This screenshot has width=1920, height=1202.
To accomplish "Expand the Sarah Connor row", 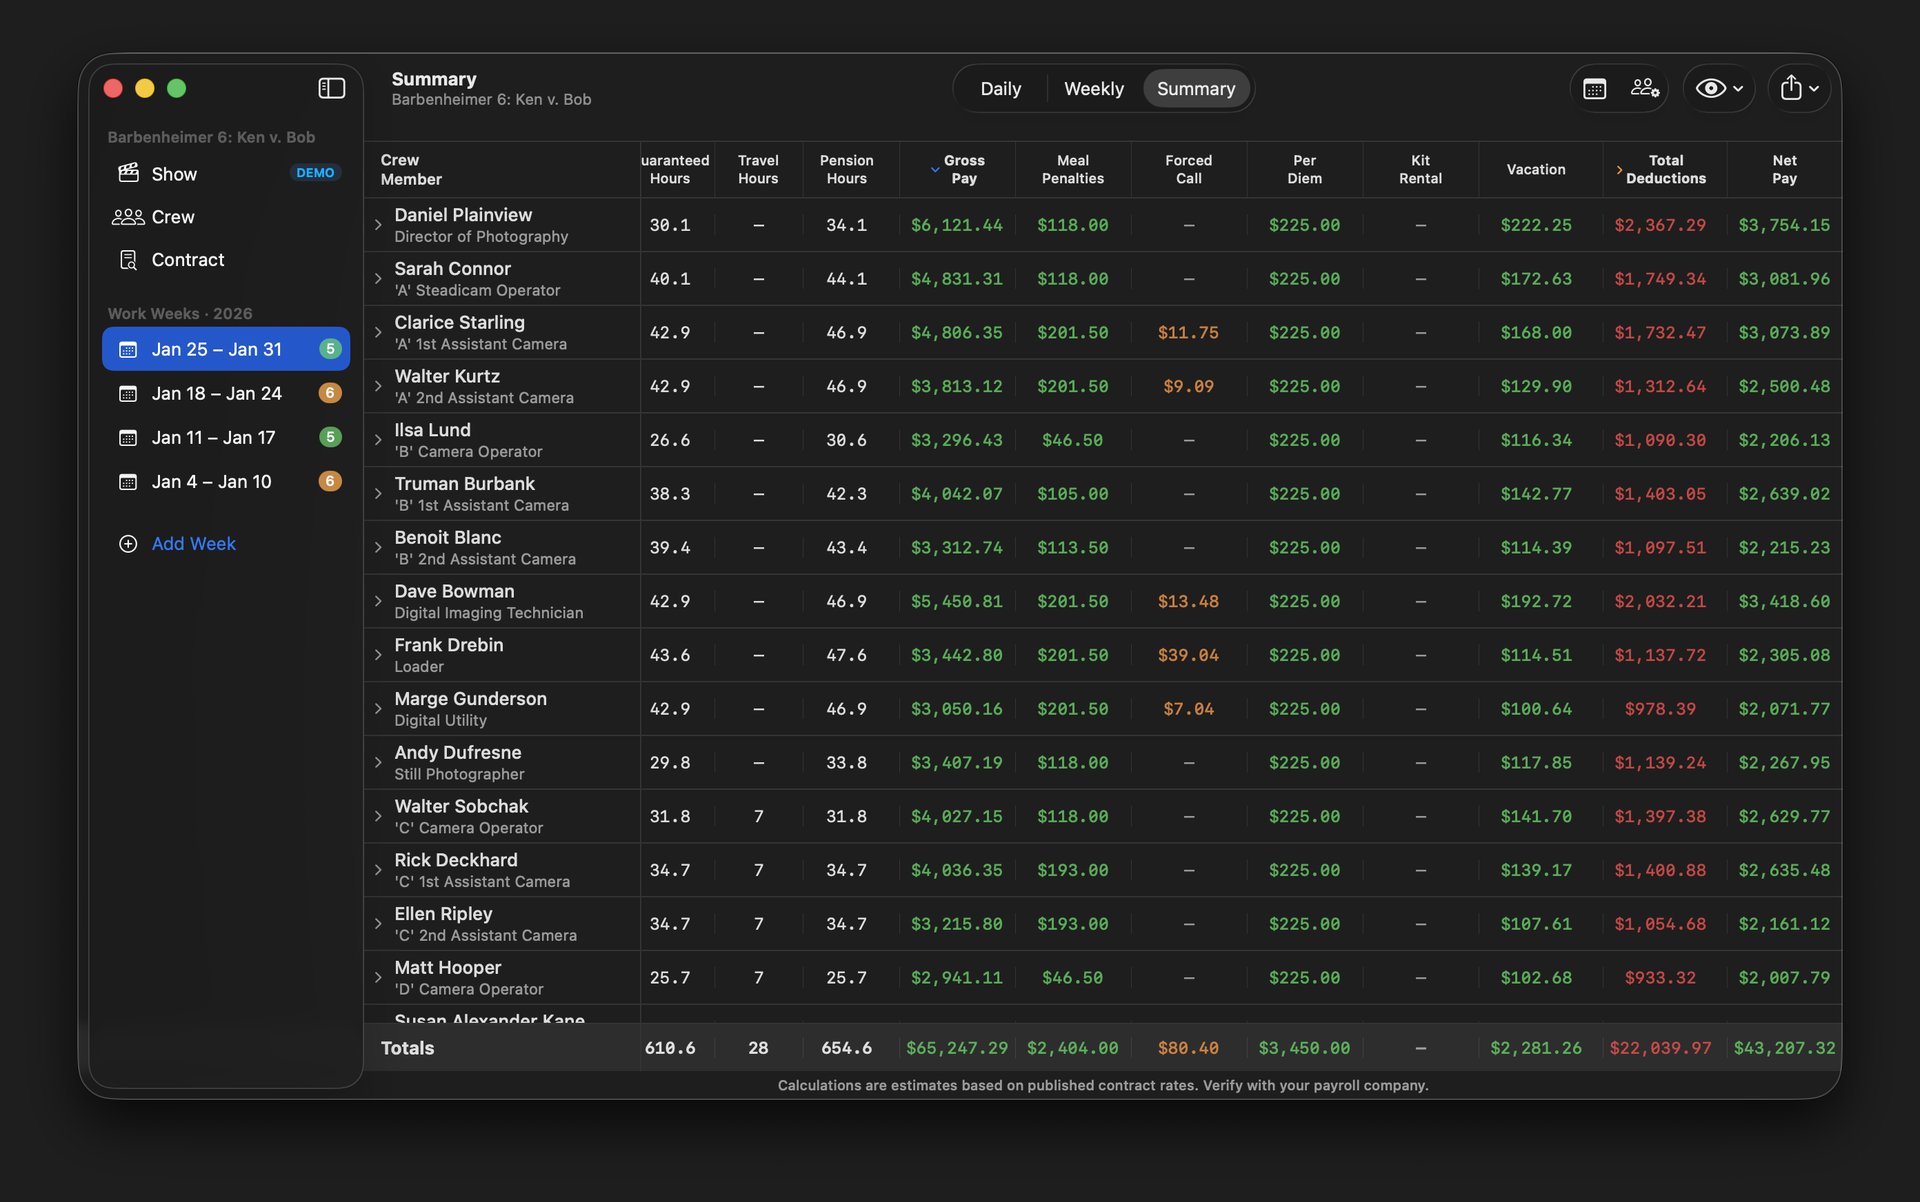I will (378, 279).
